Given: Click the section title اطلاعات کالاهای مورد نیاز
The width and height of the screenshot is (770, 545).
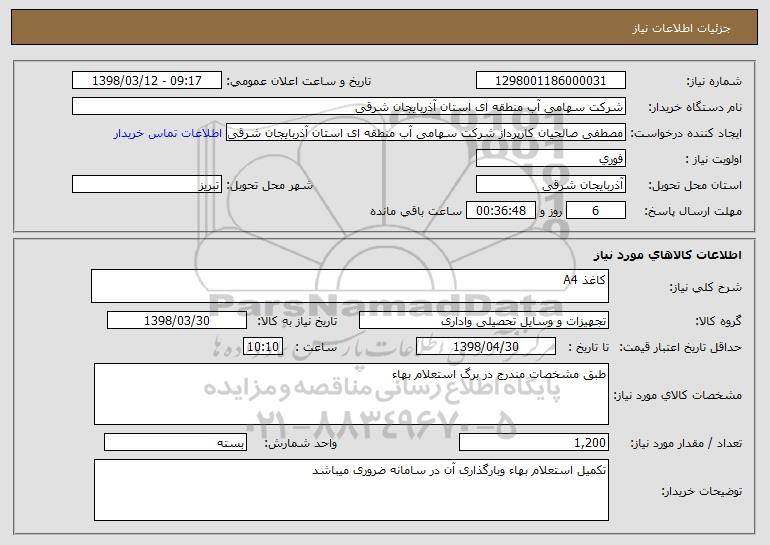Looking at the screenshot, I should coord(667,255).
